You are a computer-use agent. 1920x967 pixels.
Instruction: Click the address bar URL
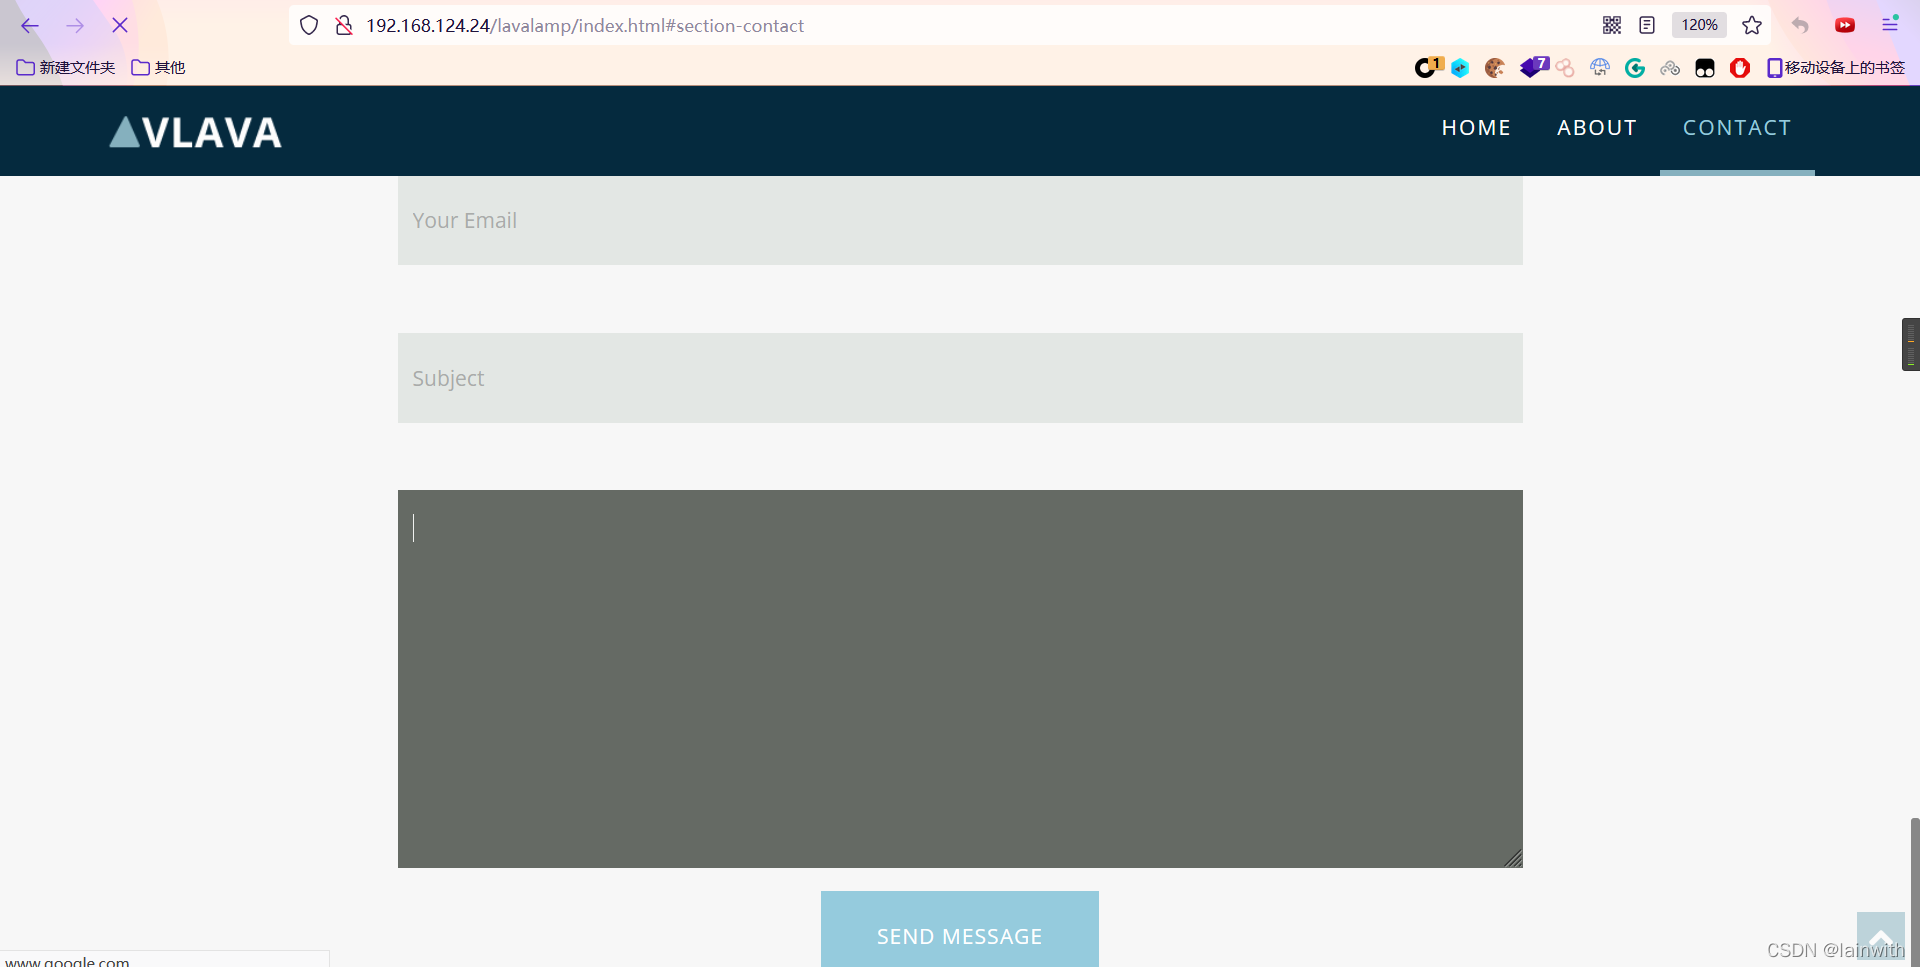pyautogui.click(x=585, y=26)
